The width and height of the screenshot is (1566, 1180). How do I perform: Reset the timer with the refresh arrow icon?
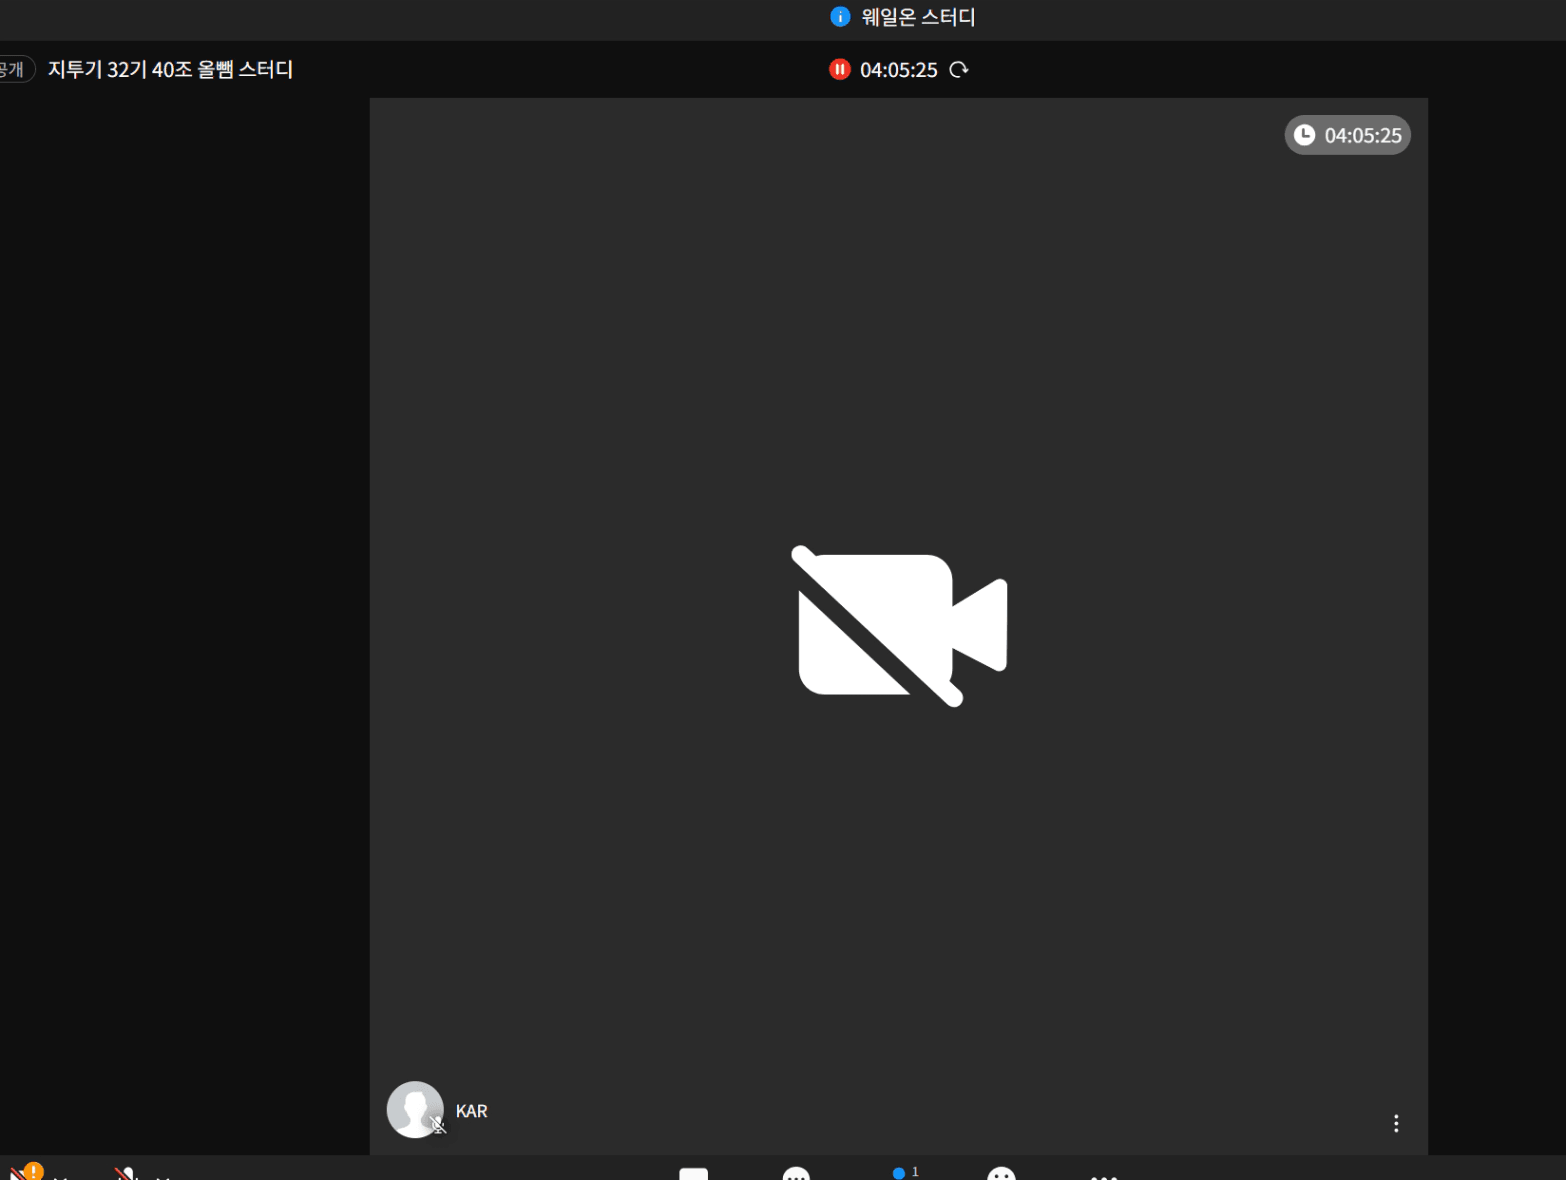(x=959, y=70)
